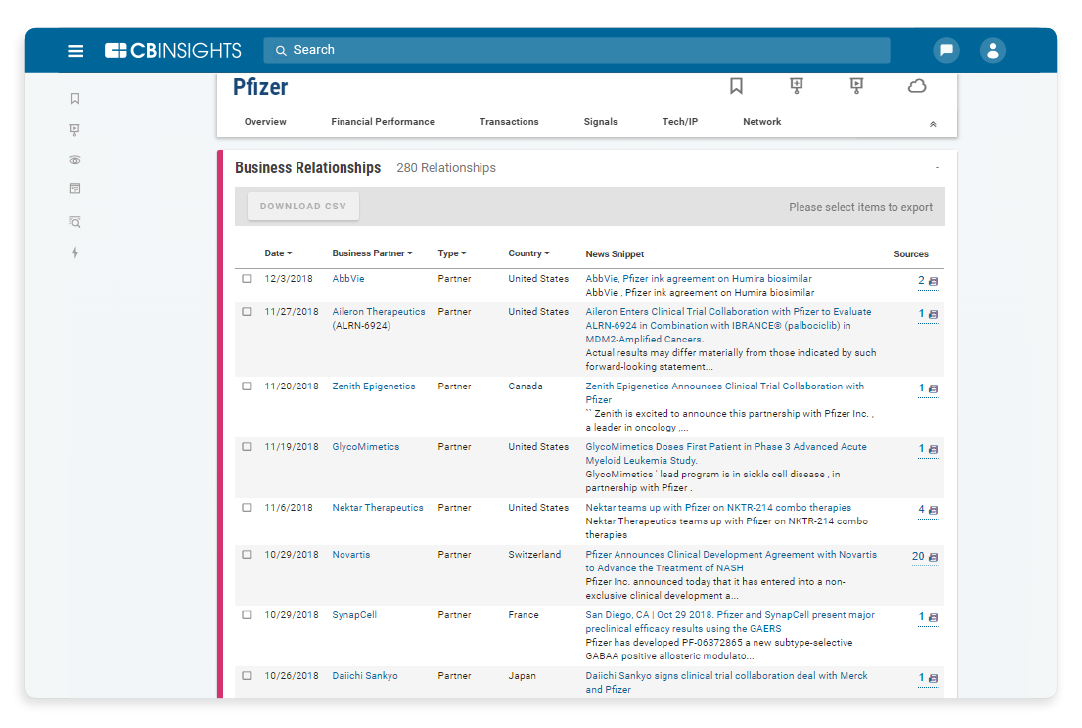Bookmark the Pfizer profile
Viewport: 1082px width, 728px height.
pos(736,86)
